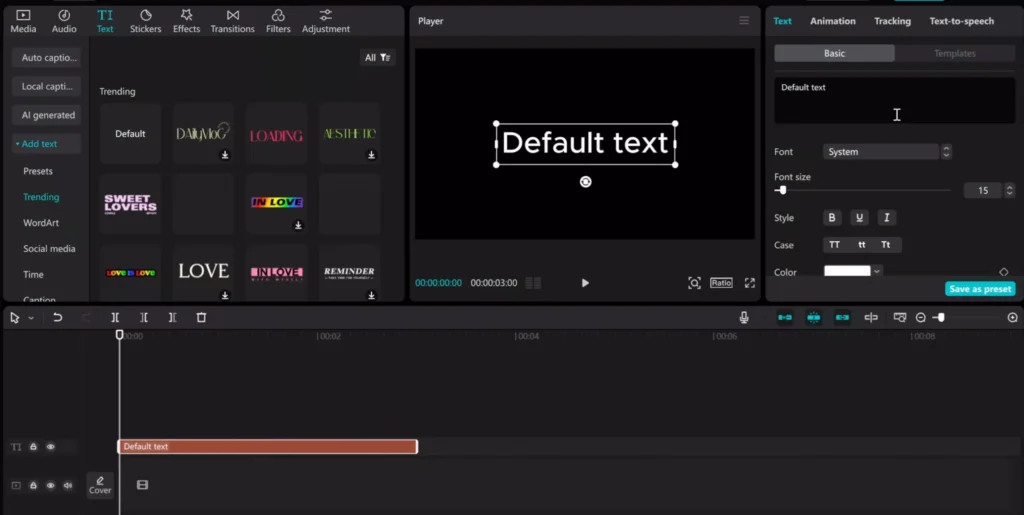1024x515 pixels.
Task: Click the timeline zoom out minus icon
Action: [920, 317]
